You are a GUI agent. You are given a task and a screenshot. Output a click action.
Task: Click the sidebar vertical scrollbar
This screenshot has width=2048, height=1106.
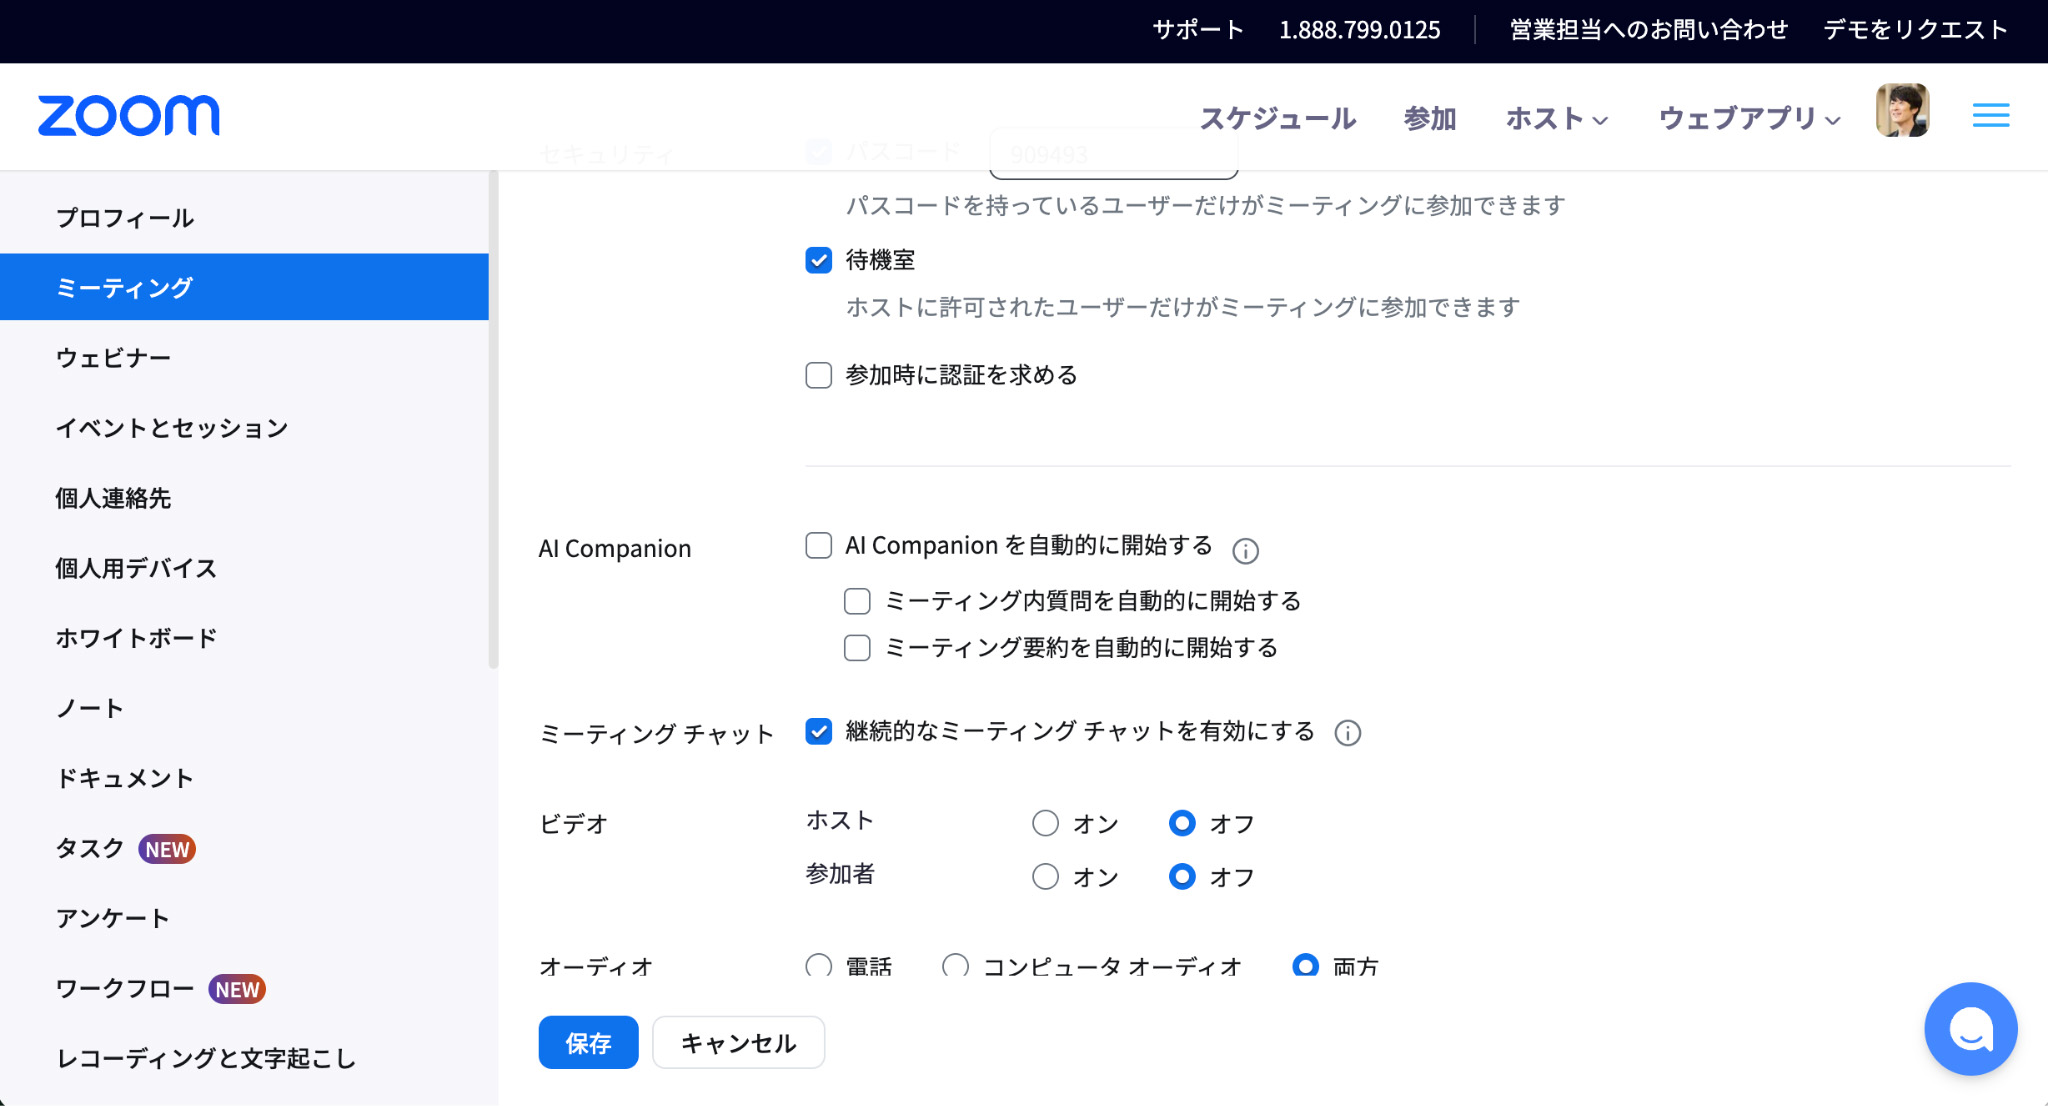tap(493, 420)
